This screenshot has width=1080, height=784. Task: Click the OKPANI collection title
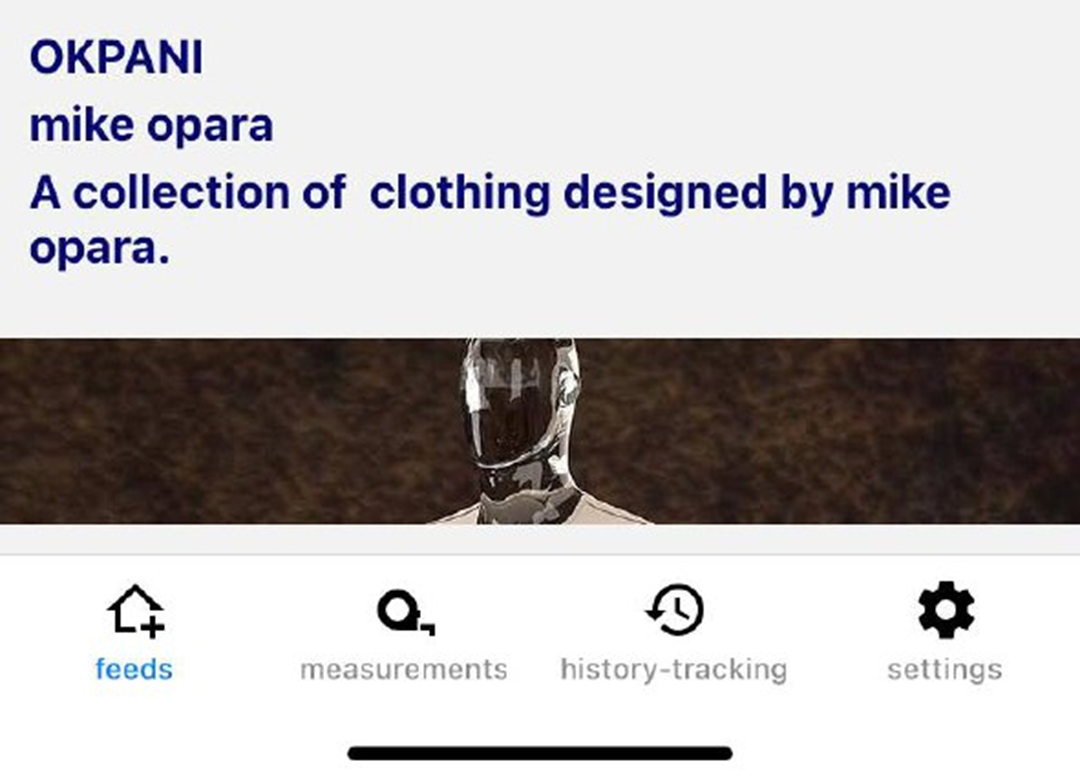[x=116, y=57]
